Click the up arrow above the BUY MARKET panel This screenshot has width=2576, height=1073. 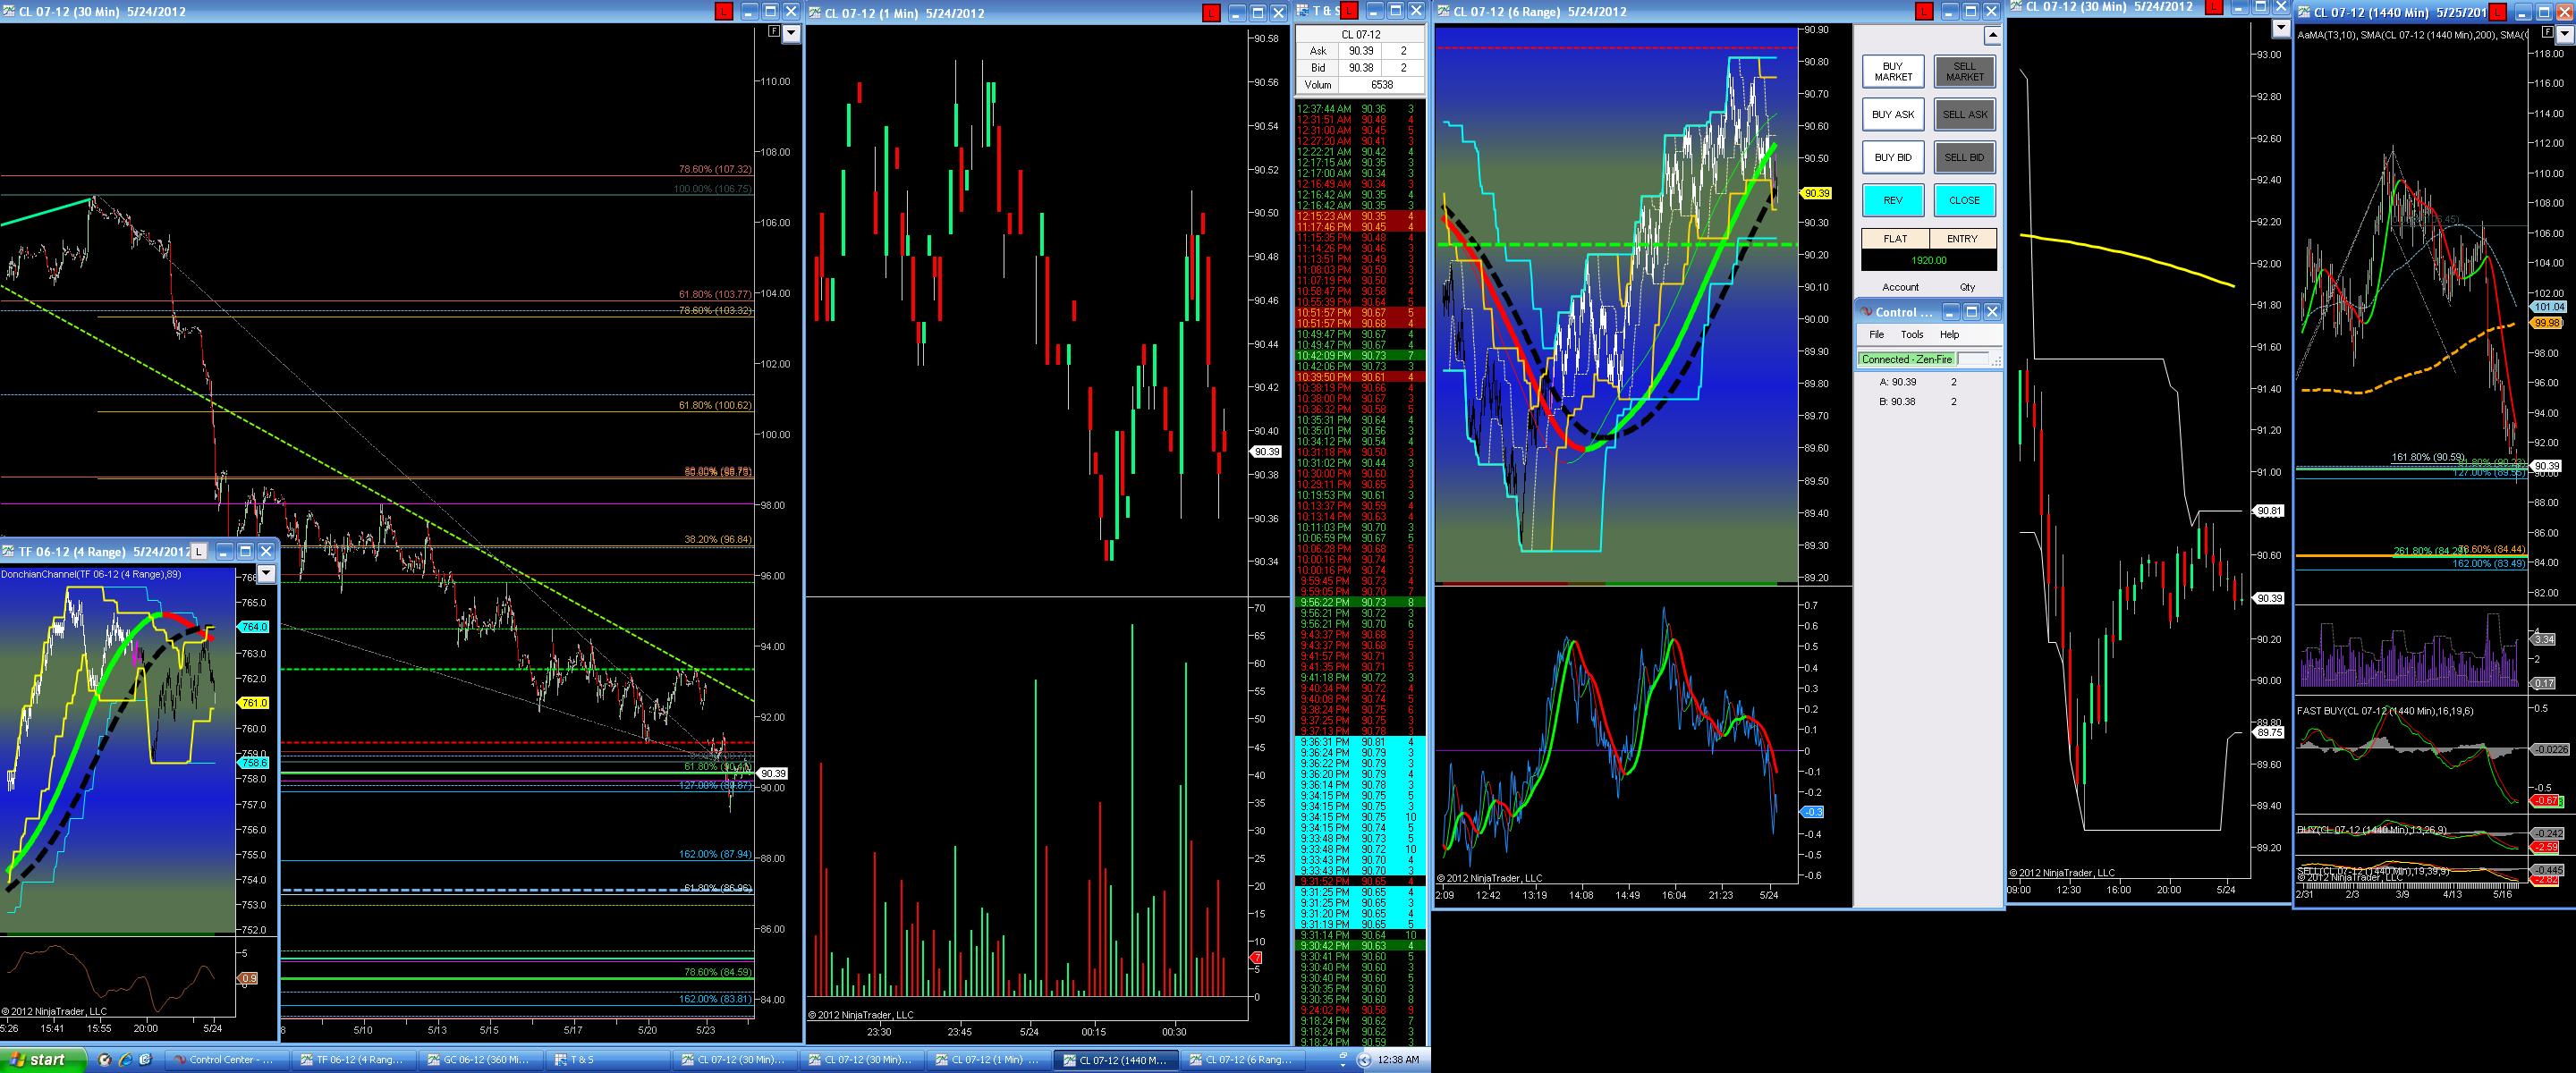pyautogui.click(x=1992, y=36)
